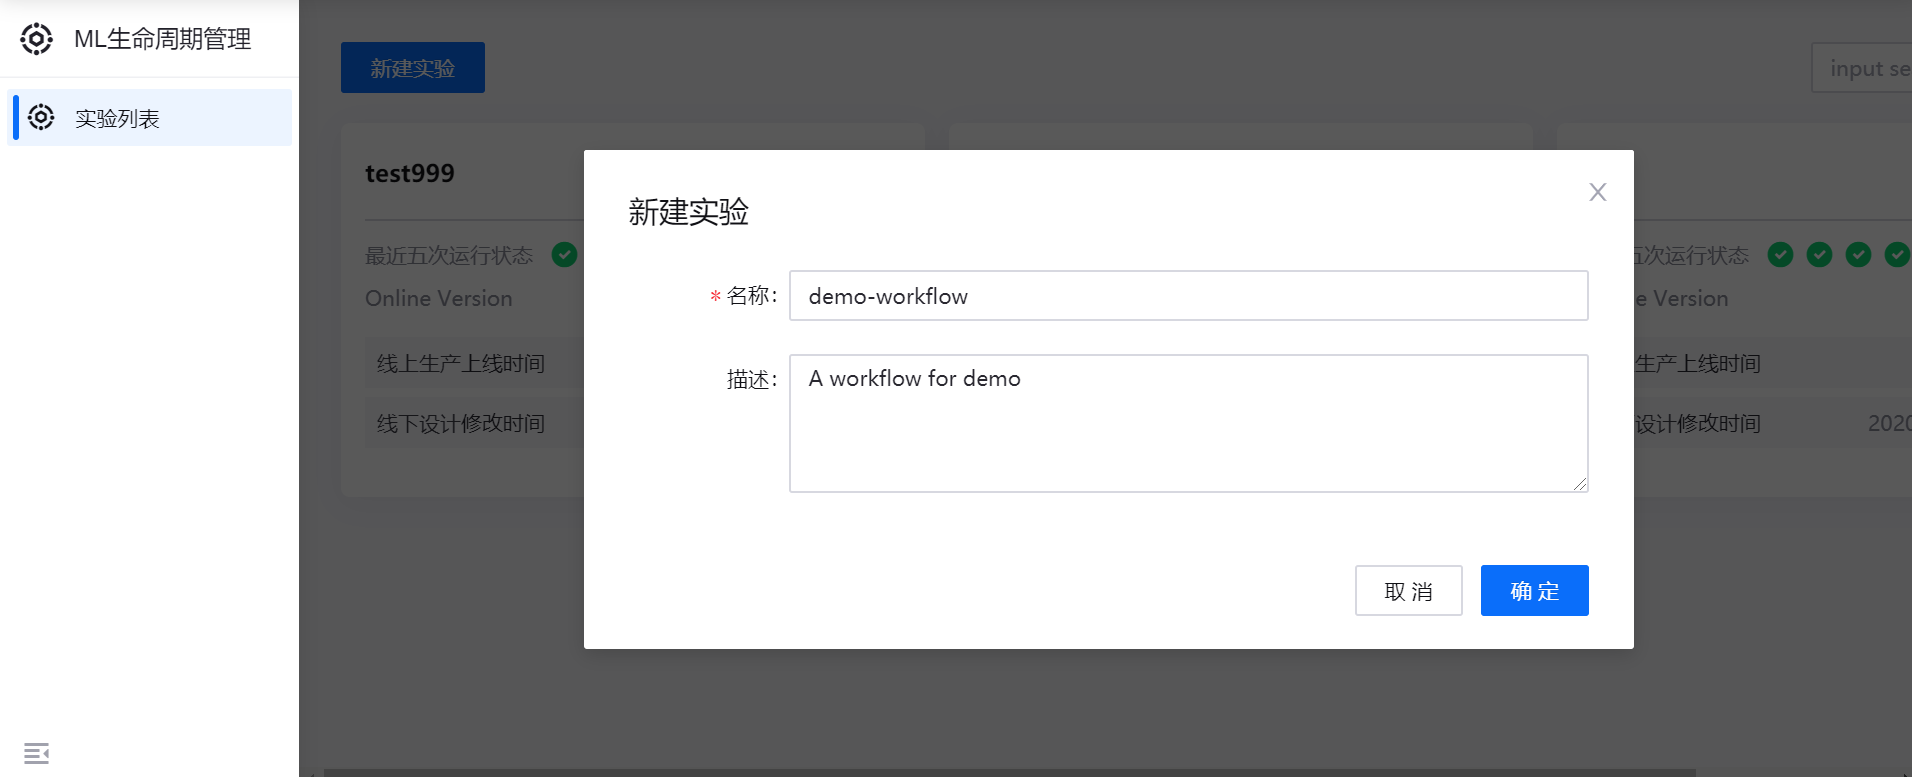1912x777 pixels.
Task: Click the horizontal scrollbar at page bottom
Action: (1010, 773)
